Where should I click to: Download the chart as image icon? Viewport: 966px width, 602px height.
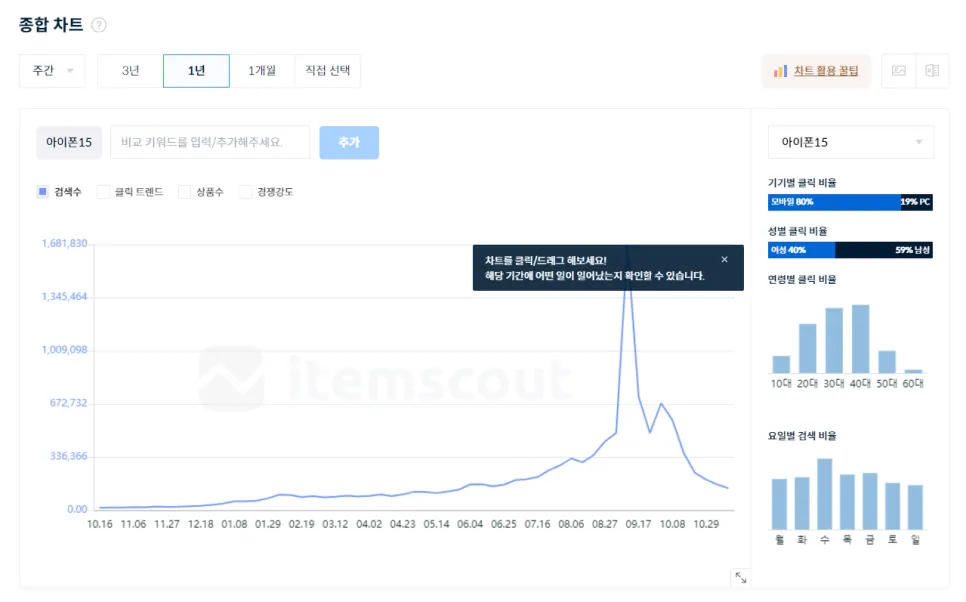click(899, 71)
